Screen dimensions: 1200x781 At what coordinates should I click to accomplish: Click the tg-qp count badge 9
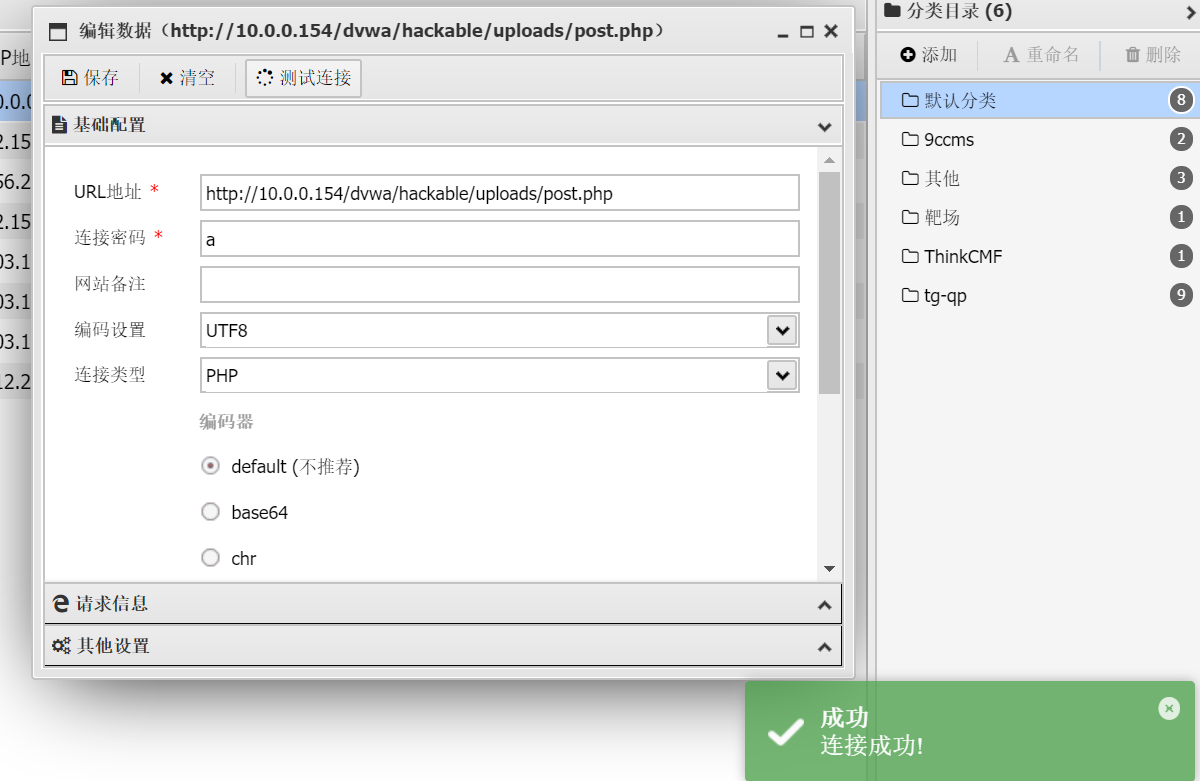(x=1181, y=295)
